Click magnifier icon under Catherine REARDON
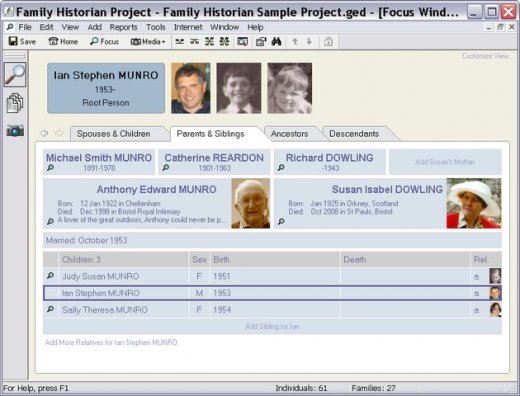The width and height of the screenshot is (520, 396). coord(166,168)
